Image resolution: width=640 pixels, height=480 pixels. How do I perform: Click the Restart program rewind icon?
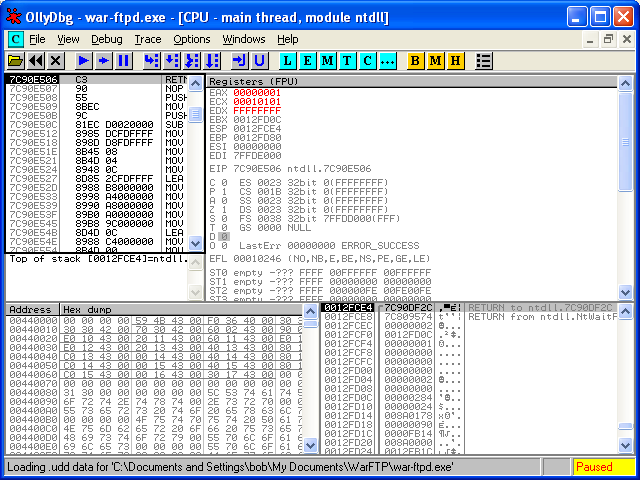36,61
